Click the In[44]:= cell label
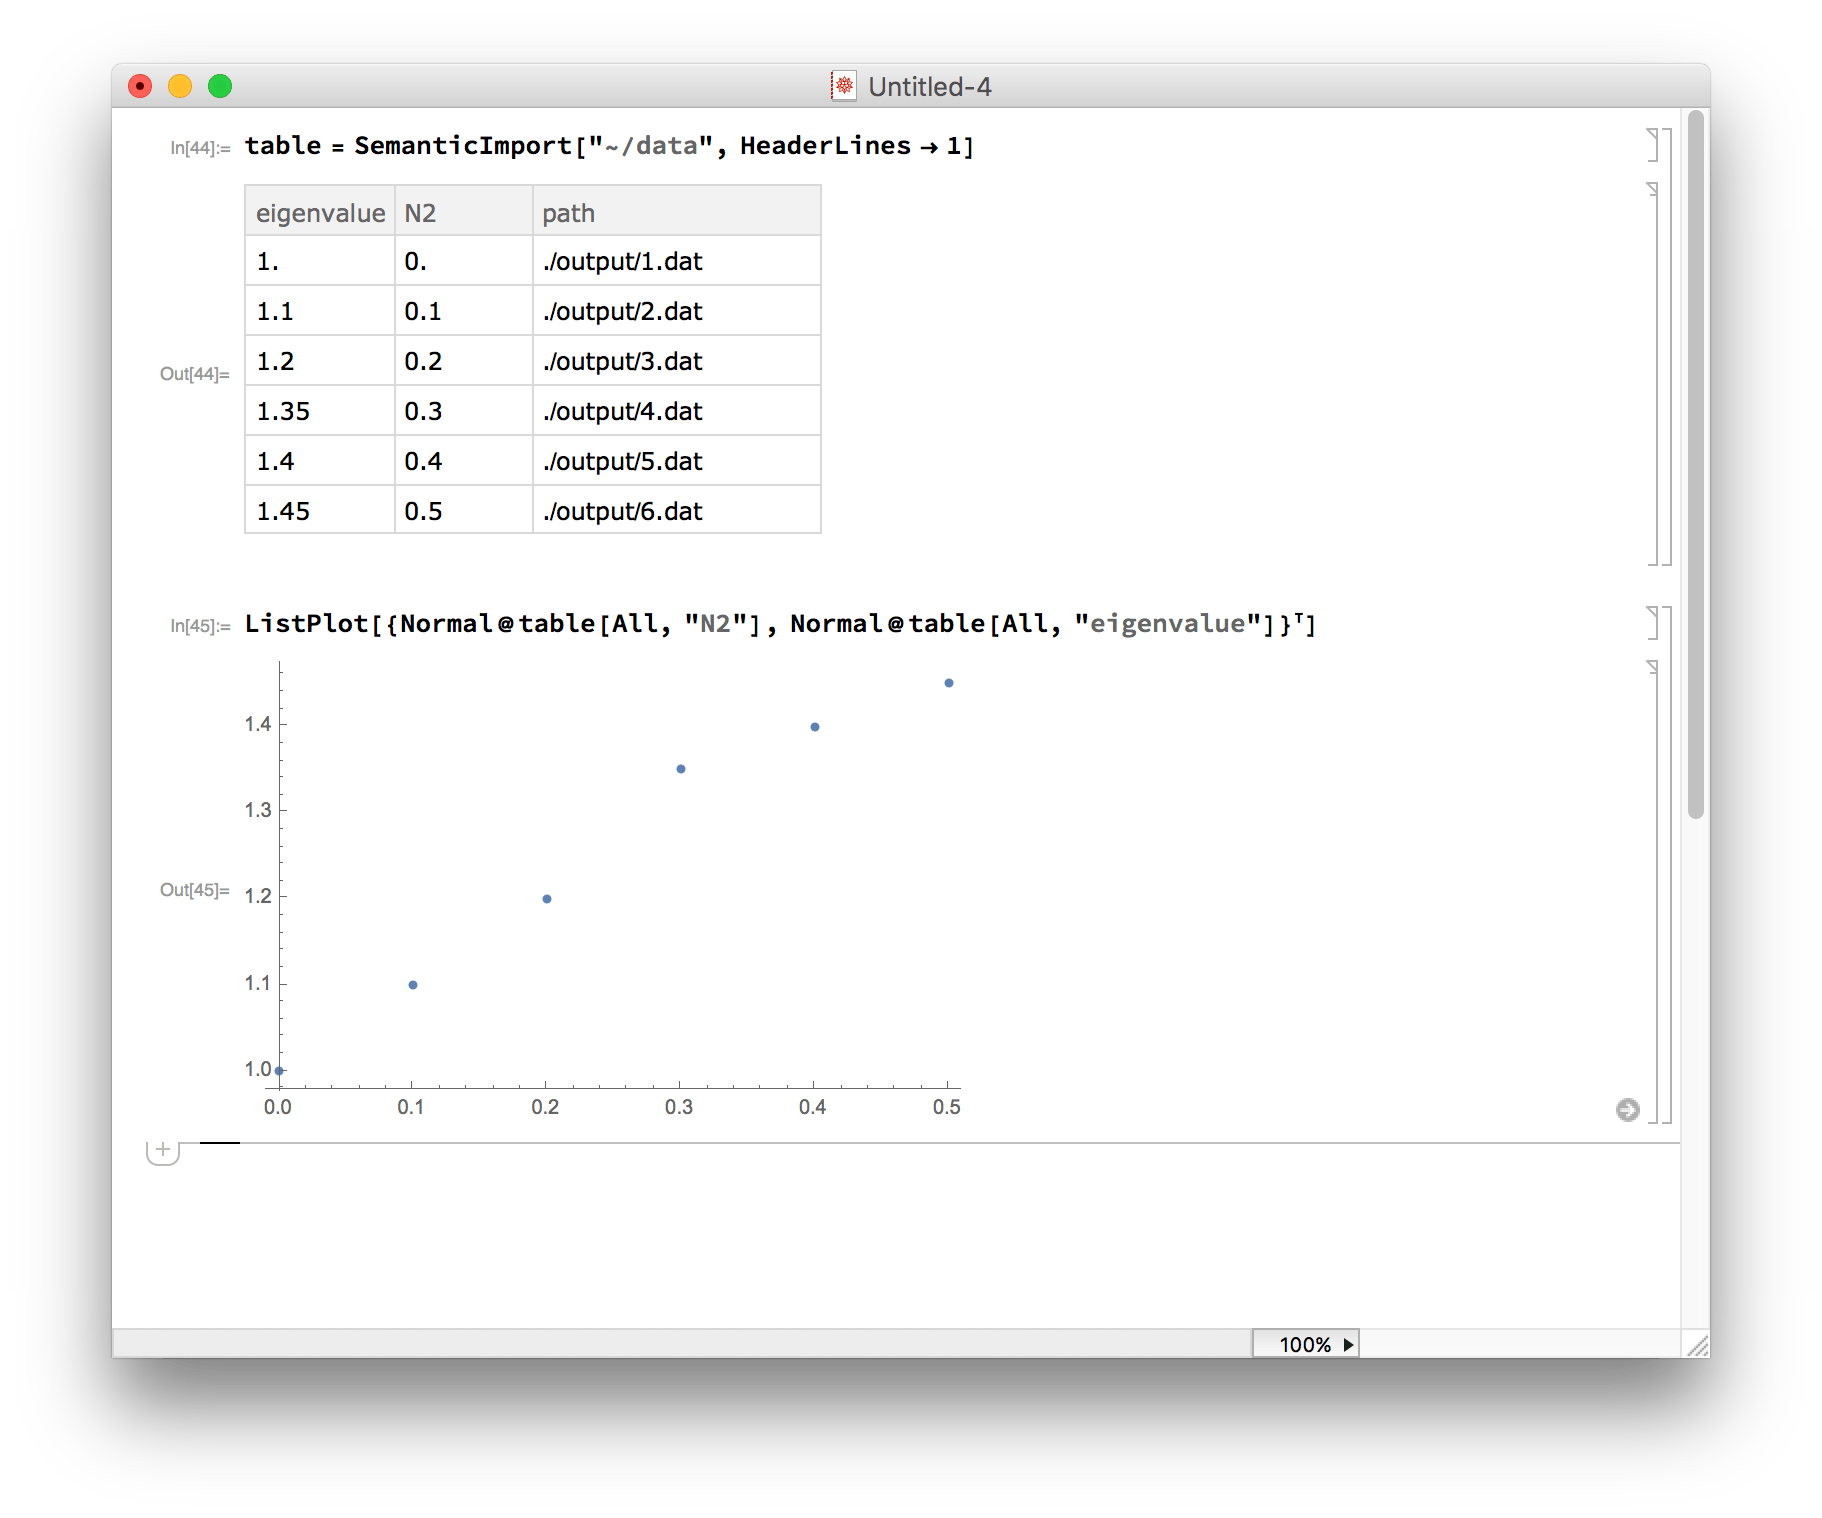 pyautogui.click(x=200, y=148)
